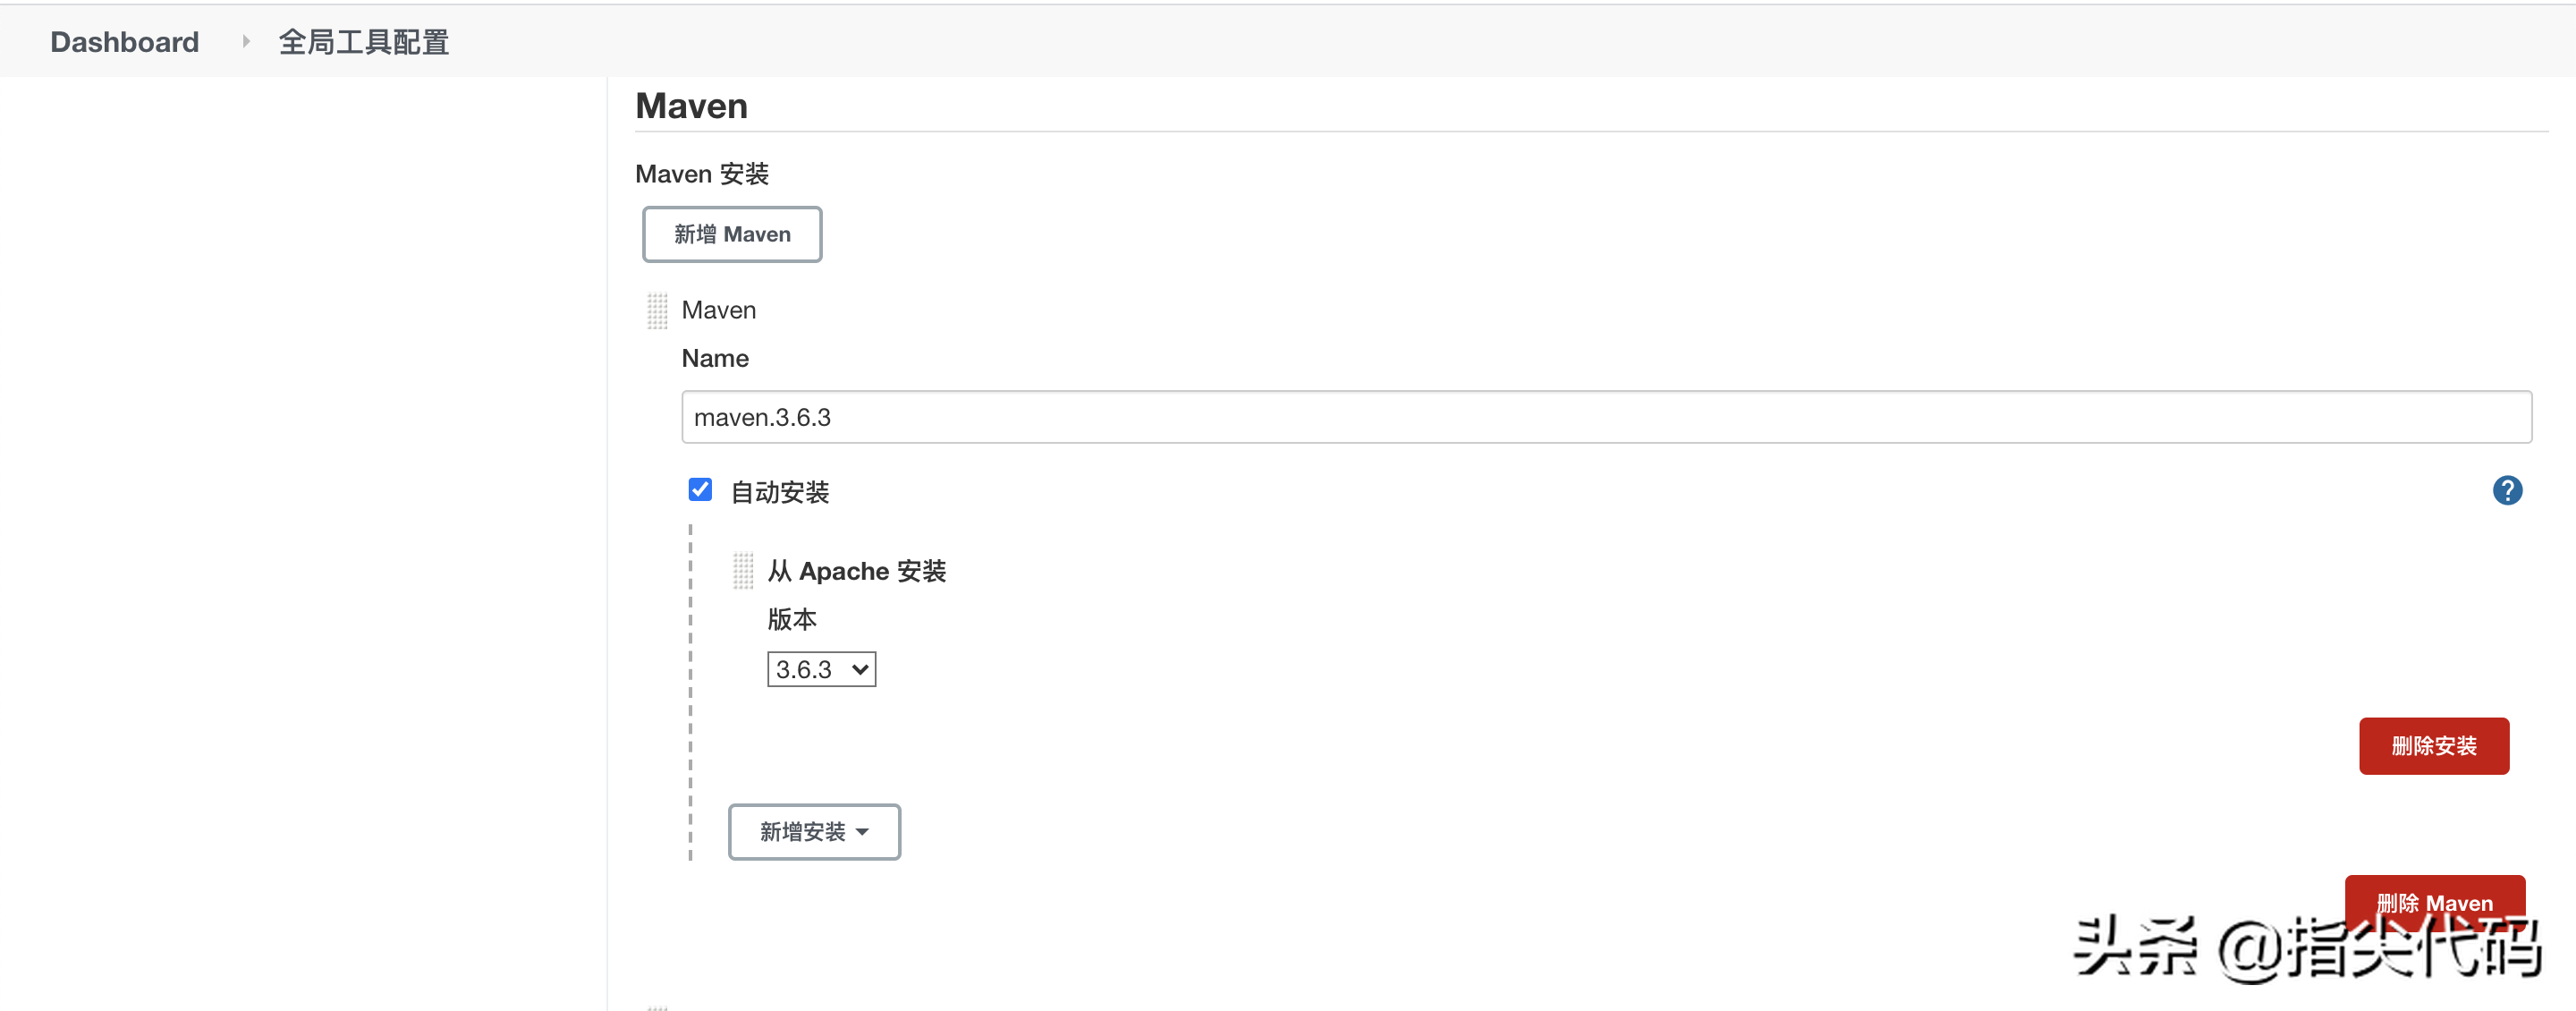
Task: Click the breadcrumb arrow after Dashboard
Action: pos(245,42)
